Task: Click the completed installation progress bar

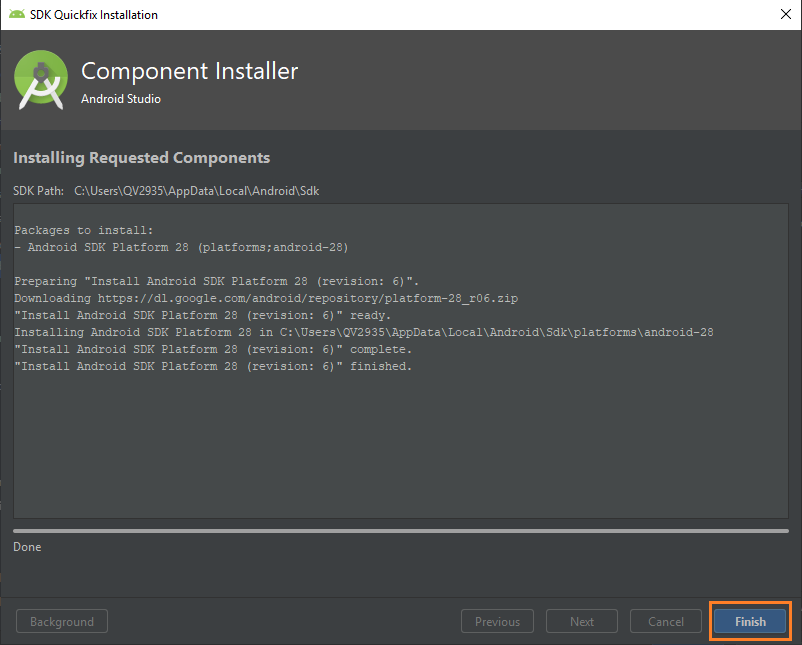Action: click(400, 531)
